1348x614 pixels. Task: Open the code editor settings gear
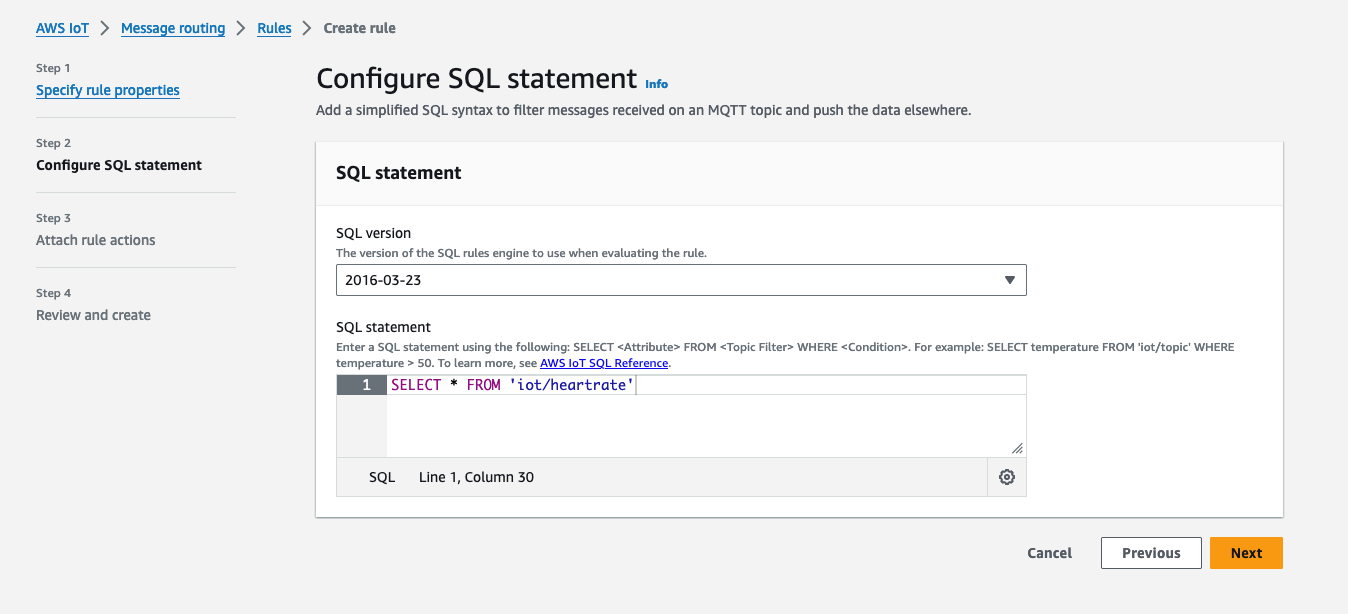pos(1007,478)
